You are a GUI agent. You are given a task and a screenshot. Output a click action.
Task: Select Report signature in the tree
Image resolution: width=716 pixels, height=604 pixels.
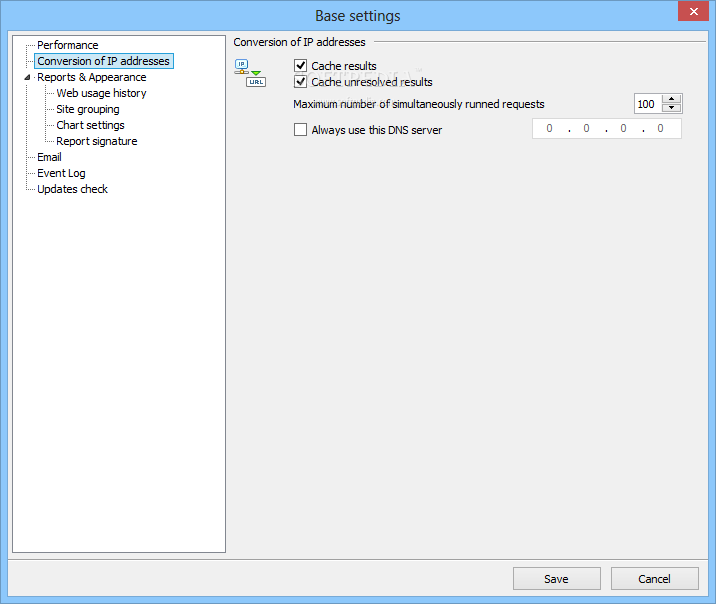(97, 141)
